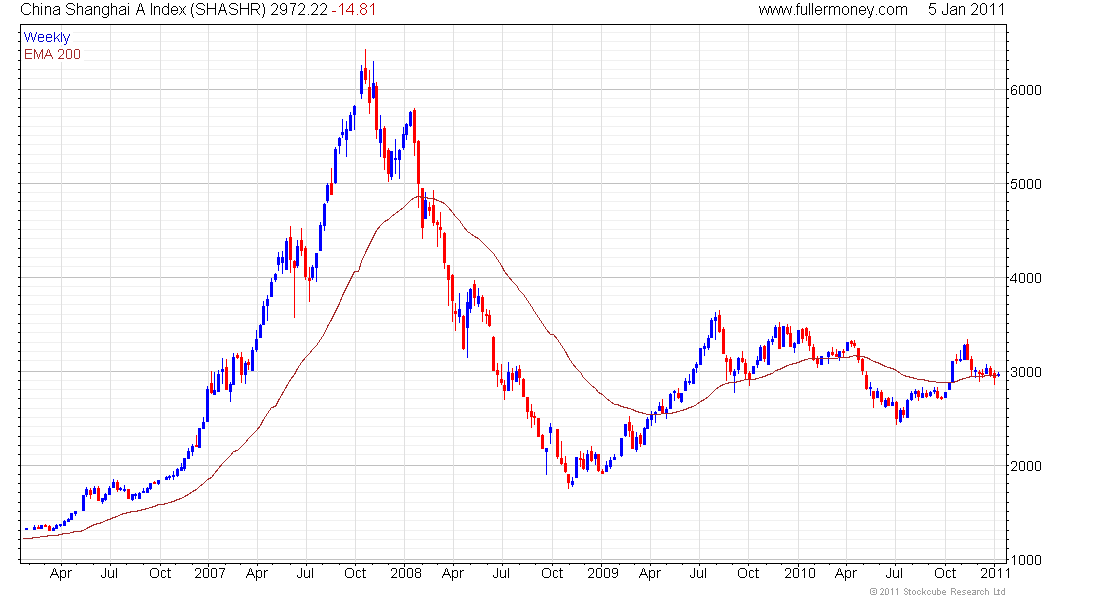This screenshot has width=1100, height=600.
Task: Click the Oct label just before 2007
Action: pyautogui.click(x=160, y=573)
